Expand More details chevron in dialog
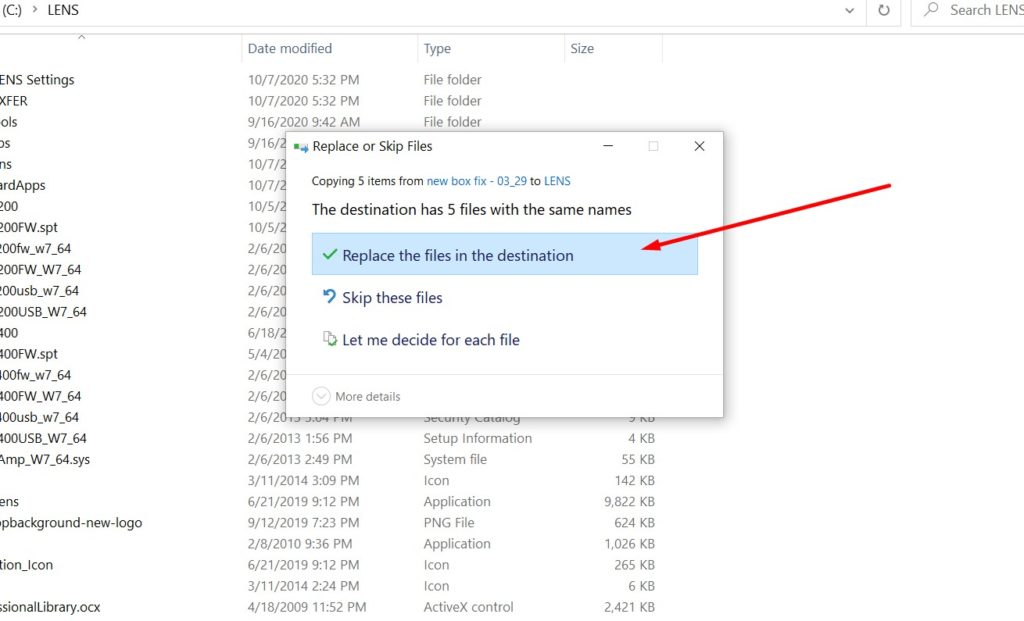Viewport: 1024px width, 621px height. pos(320,396)
